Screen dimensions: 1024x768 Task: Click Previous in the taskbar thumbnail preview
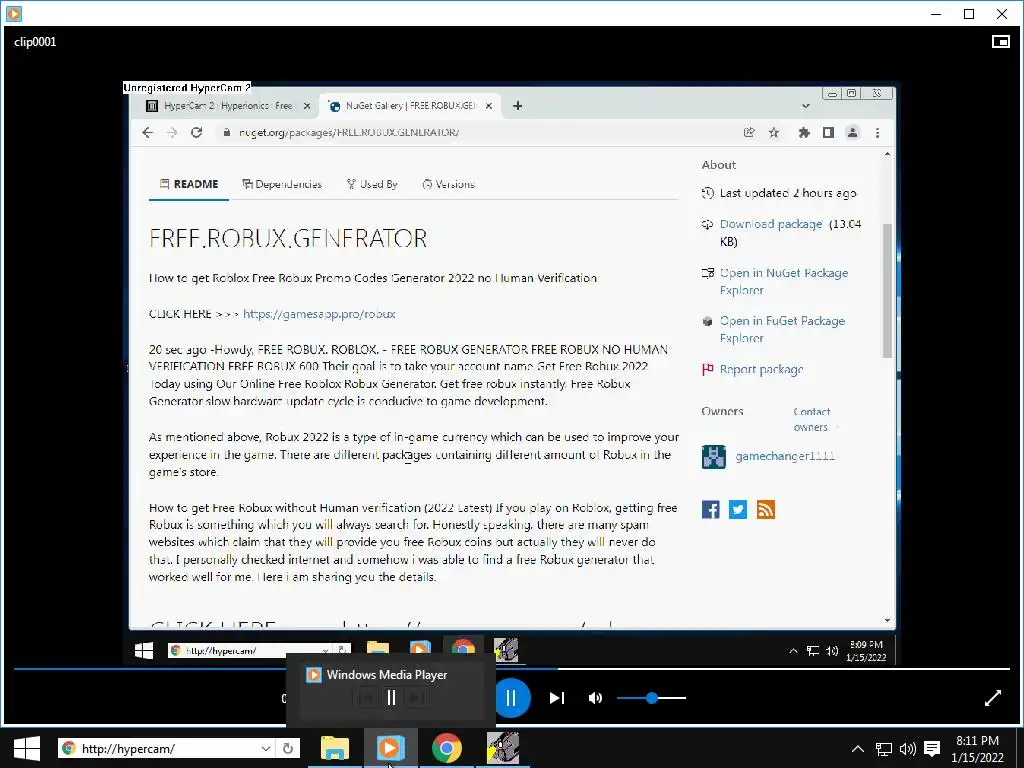tap(367, 698)
